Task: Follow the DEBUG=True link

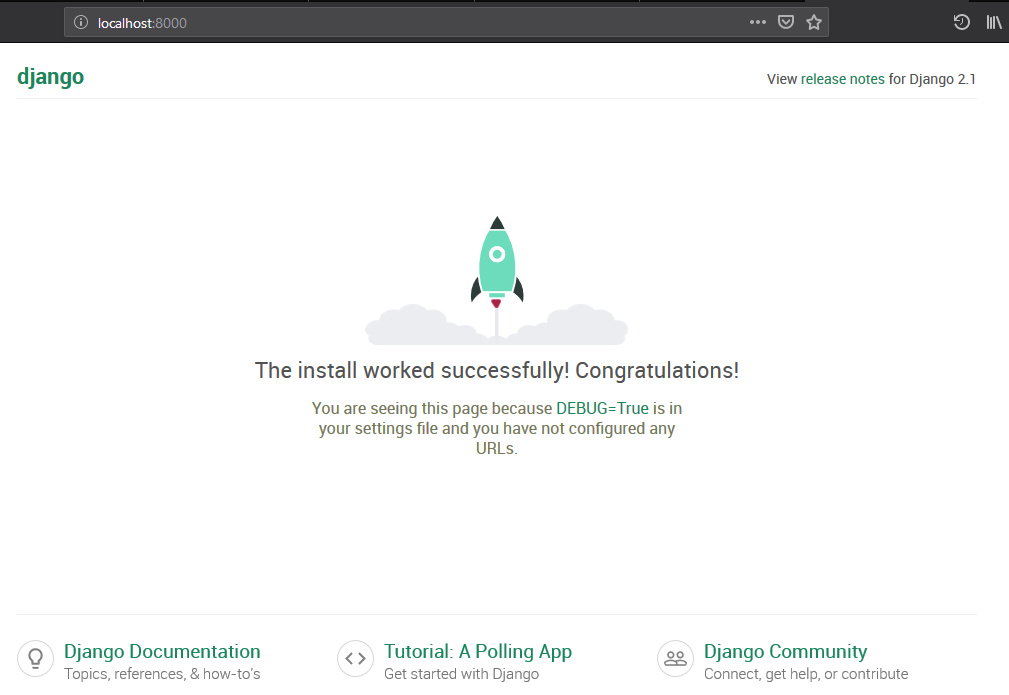Action: coord(602,408)
